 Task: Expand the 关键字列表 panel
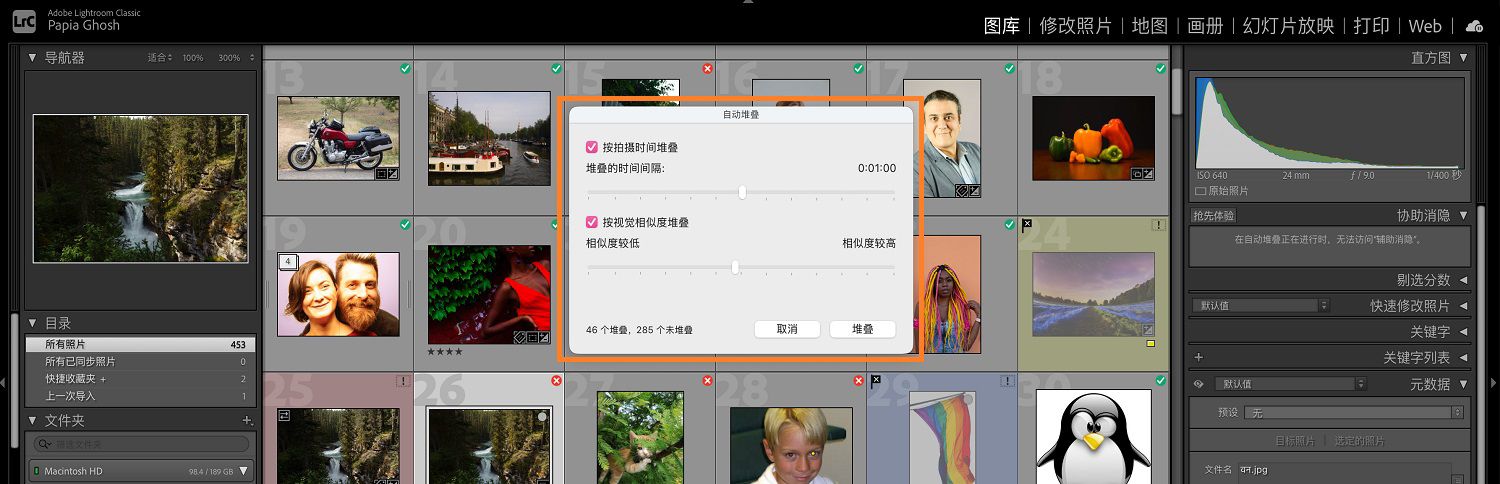tap(1464, 357)
